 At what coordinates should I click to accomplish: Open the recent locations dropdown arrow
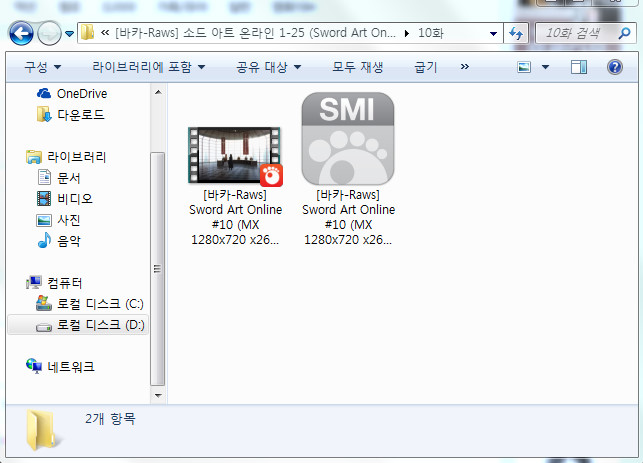point(70,34)
